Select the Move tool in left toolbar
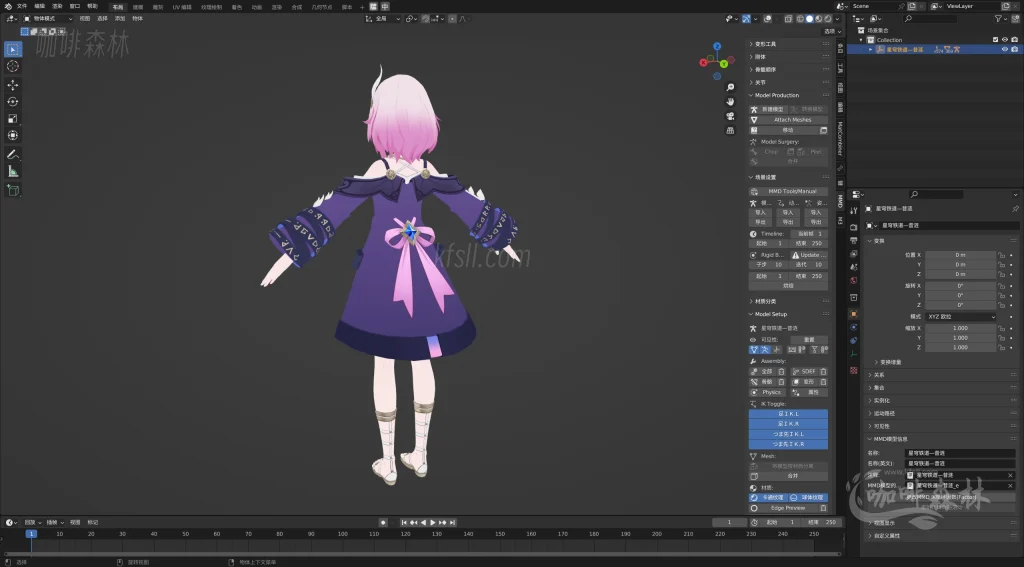Image resolution: width=1024 pixels, height=567 pixels. point(12,85)
